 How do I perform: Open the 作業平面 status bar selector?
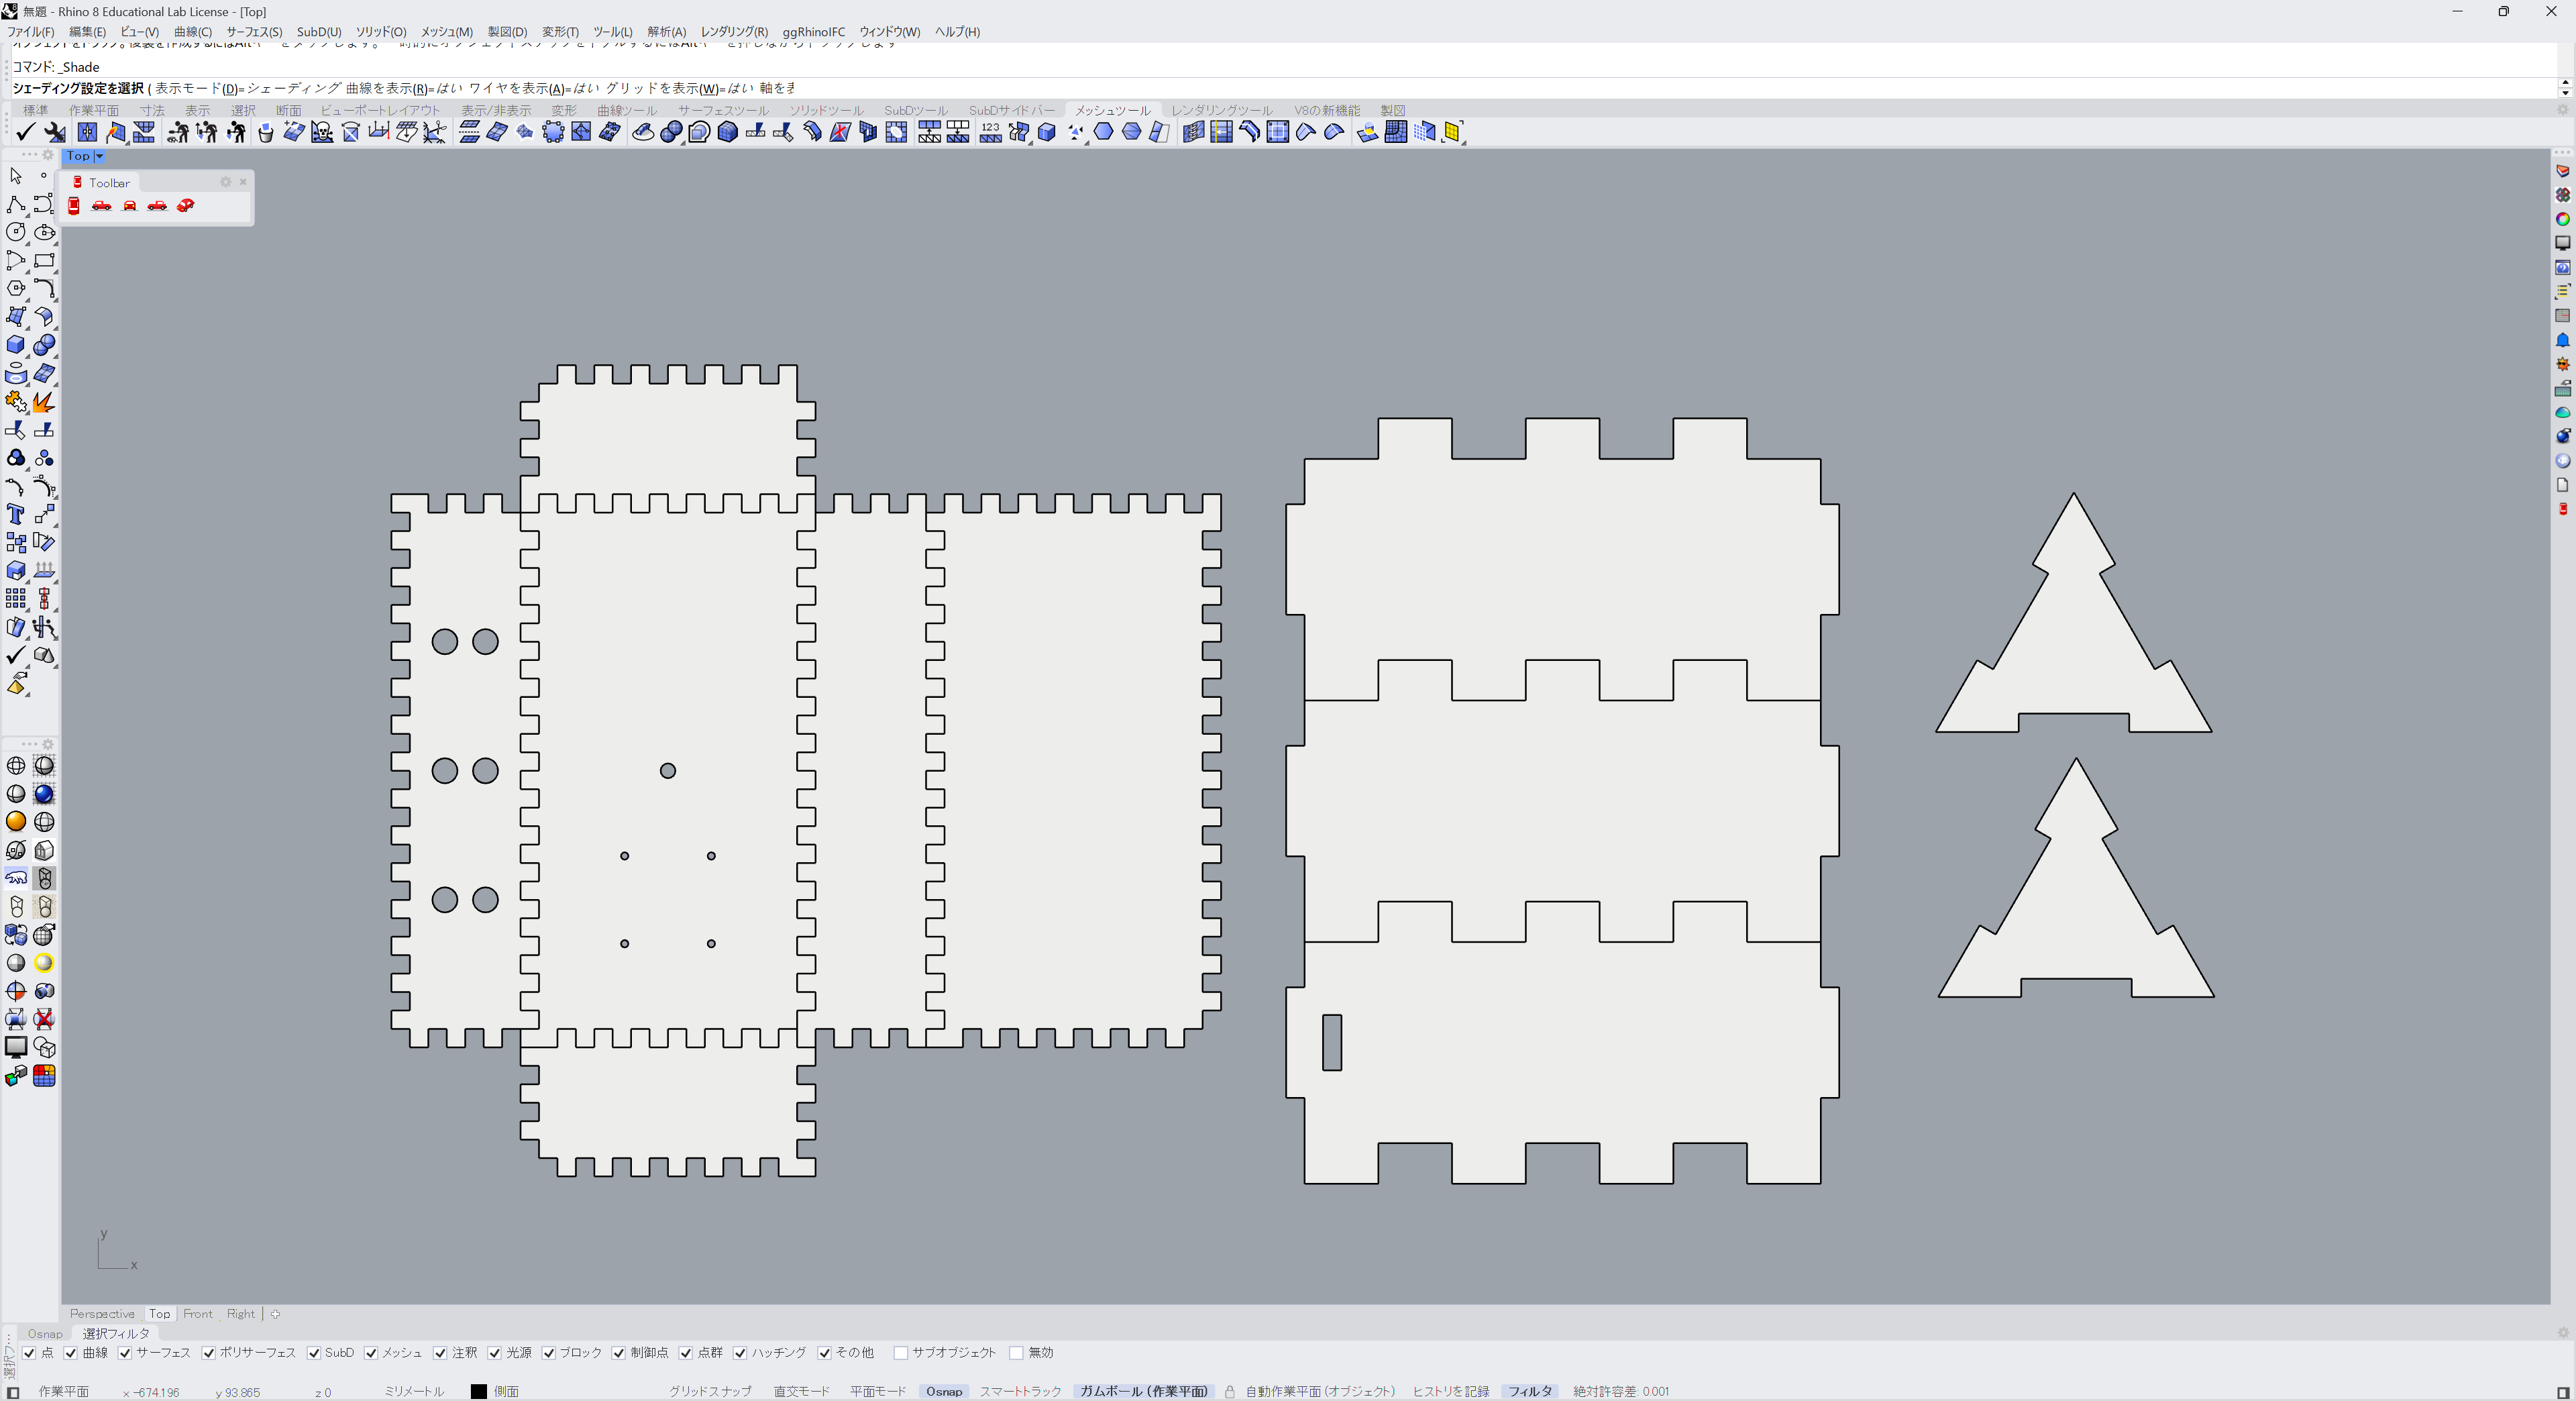(x=63, y=1392)
